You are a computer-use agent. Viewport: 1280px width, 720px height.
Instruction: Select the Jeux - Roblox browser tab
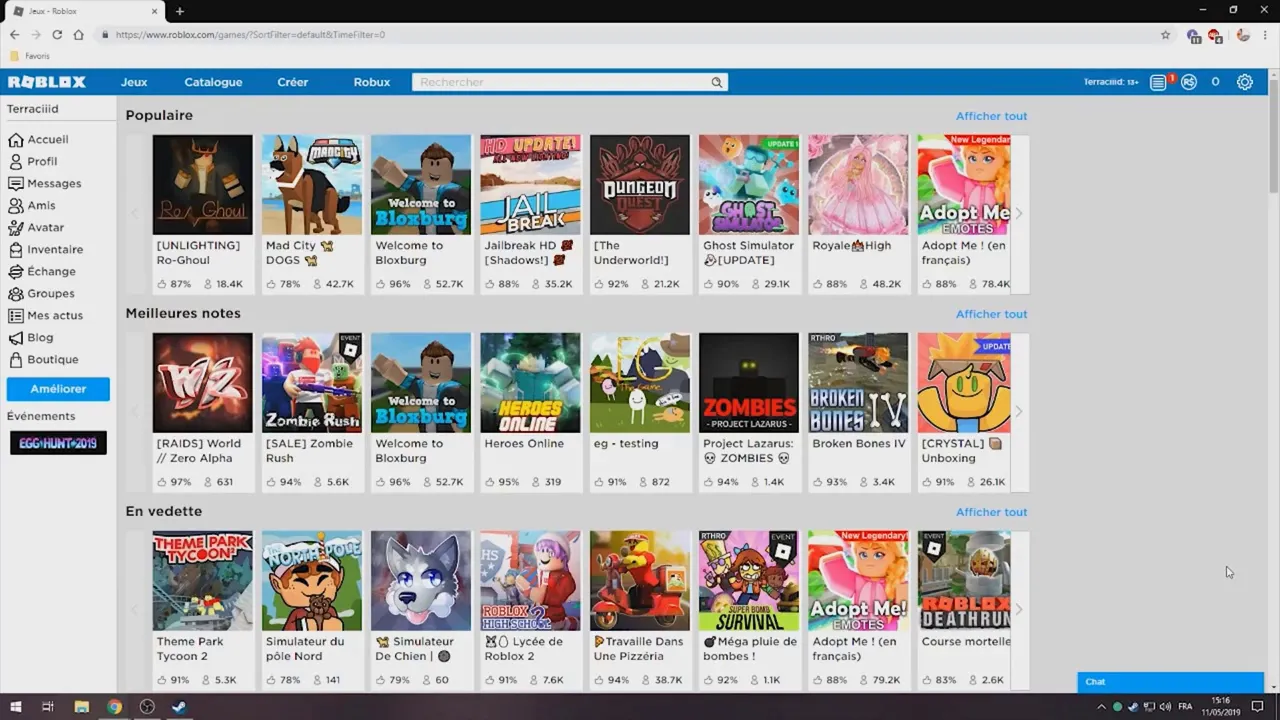pos(85,11)
